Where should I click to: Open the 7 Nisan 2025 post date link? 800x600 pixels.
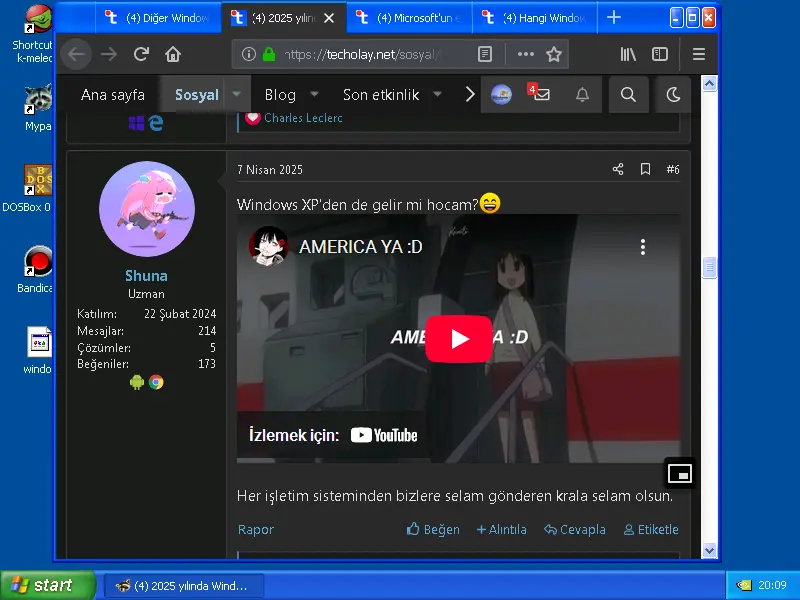(270, 169)
